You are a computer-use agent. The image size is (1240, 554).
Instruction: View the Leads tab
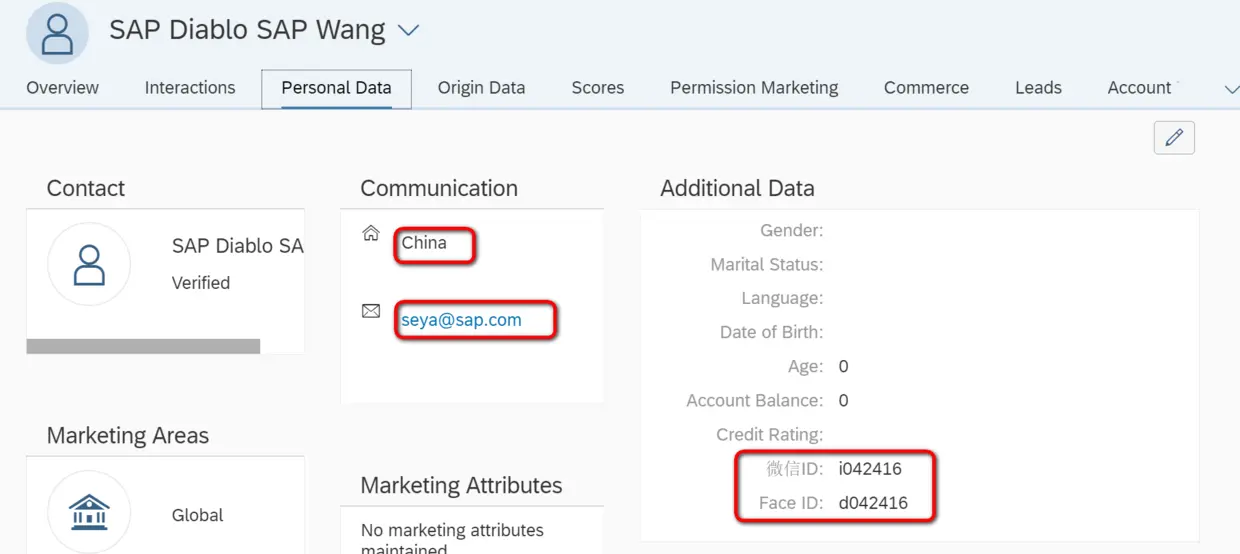tap(1038, 88)
